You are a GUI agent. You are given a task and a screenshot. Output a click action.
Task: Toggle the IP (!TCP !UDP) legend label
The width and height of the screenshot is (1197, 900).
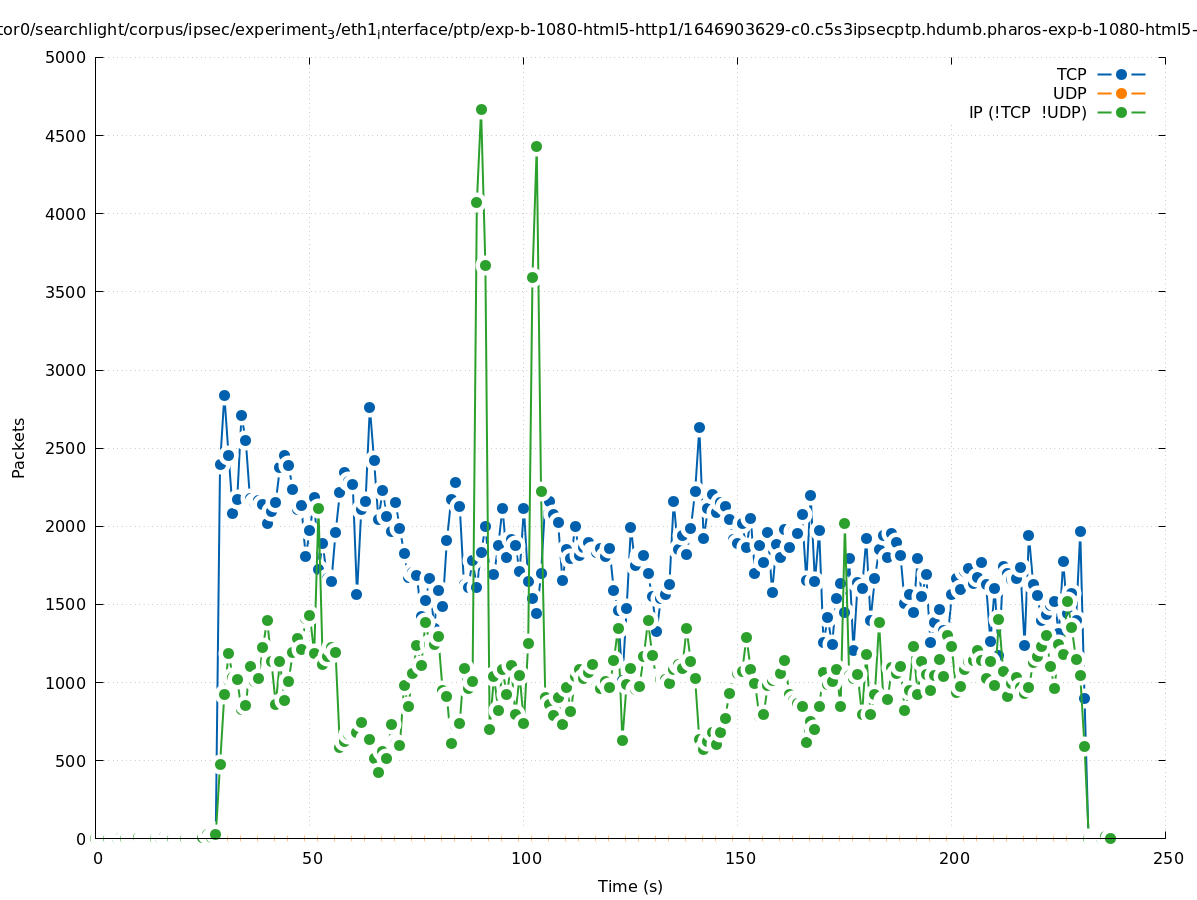click(x=1027, y=112)
